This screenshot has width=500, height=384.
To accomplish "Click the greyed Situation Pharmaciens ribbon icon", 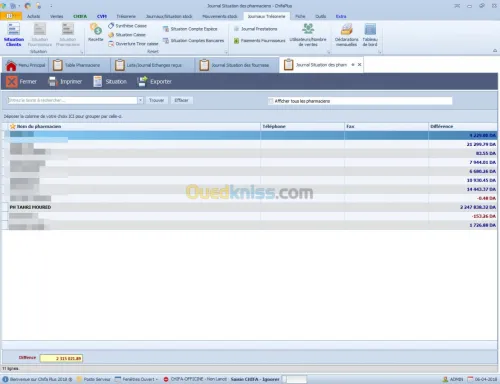I will 68,29.
